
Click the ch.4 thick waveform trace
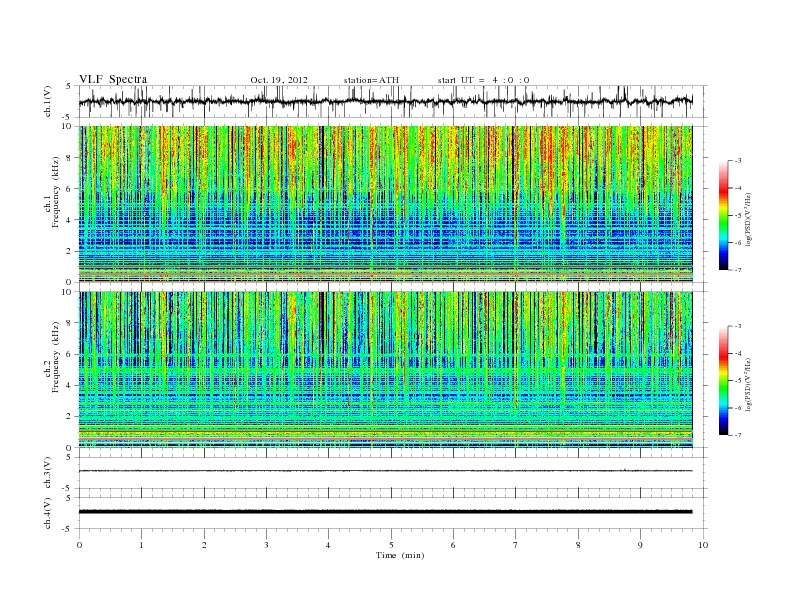[x=386, y=512]
